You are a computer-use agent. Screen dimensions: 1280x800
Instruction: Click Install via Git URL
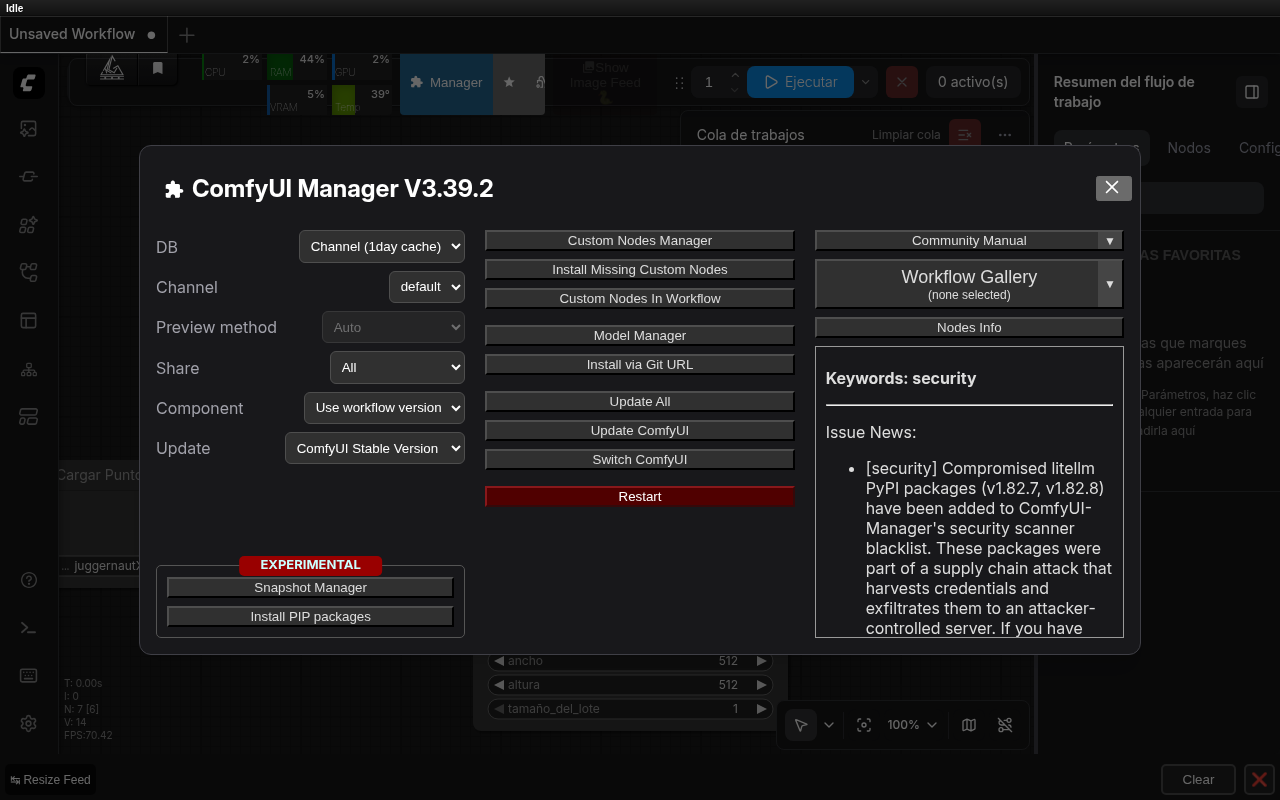coord(640,364)
